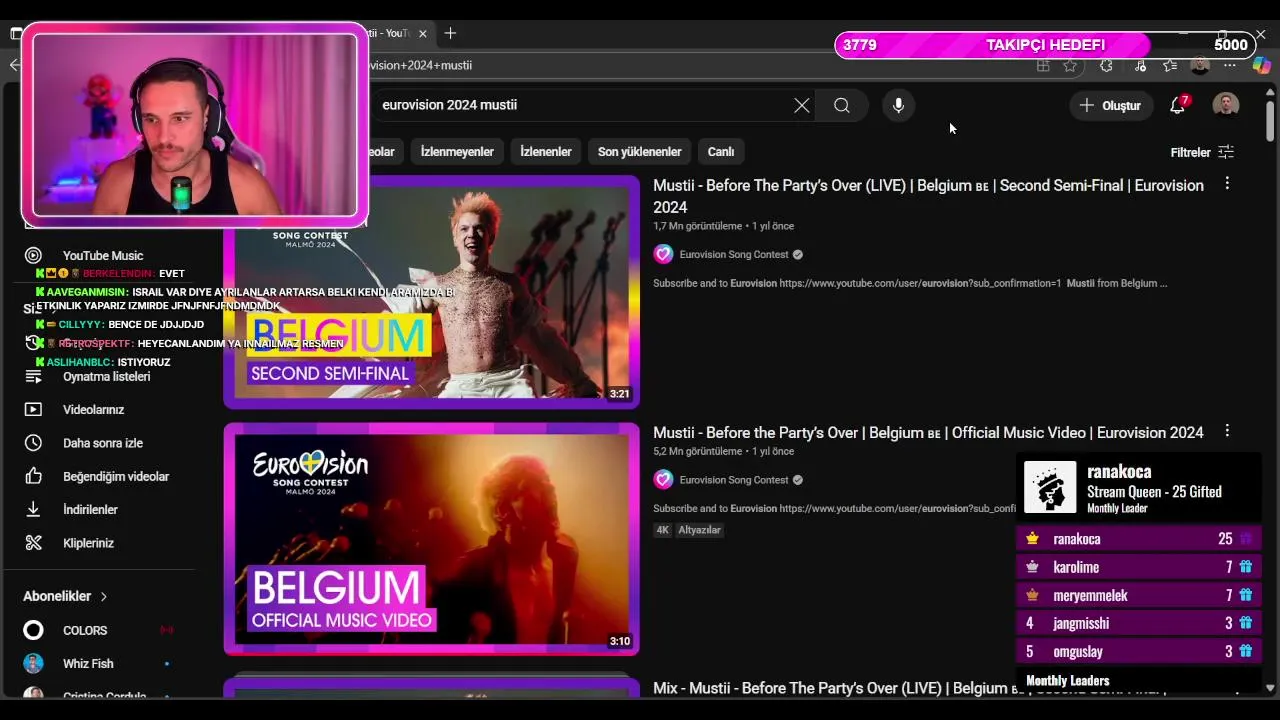Screen dimensions: 1280x720
Task: Open the COLORS subscription channel
Action: 85,631
